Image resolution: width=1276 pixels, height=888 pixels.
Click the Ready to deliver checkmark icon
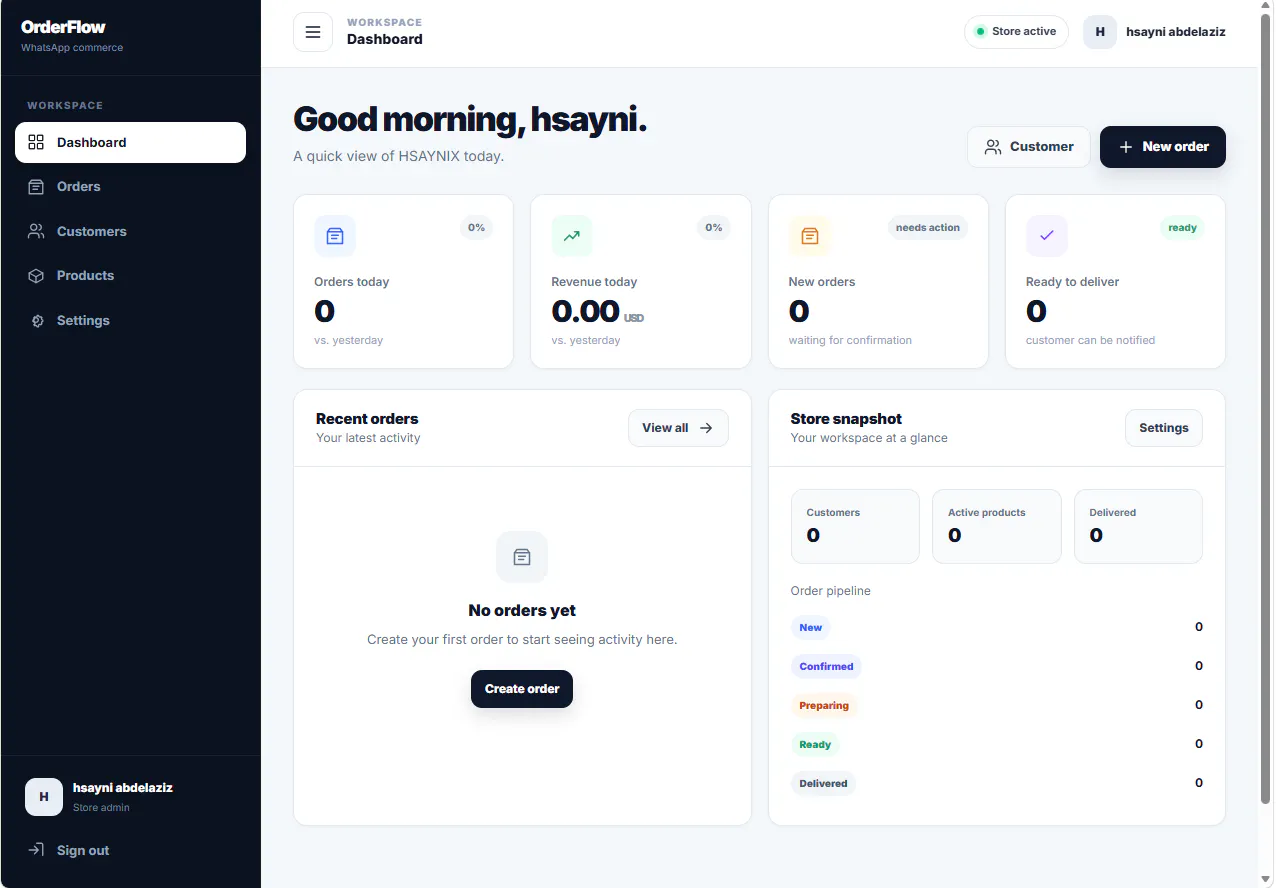pos(1047,236)
